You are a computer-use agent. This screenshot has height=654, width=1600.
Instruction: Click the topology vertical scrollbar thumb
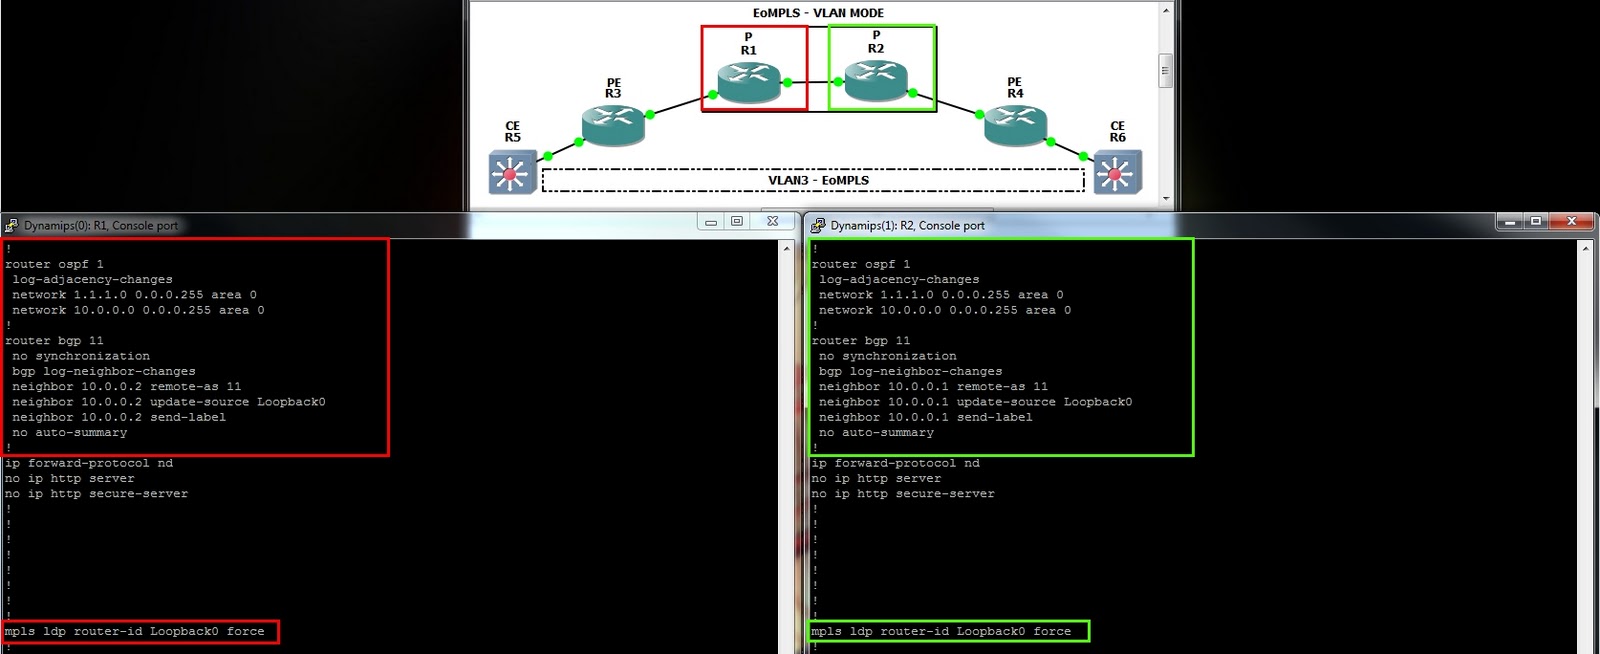pyautogui.click(x=1165, y=71)
